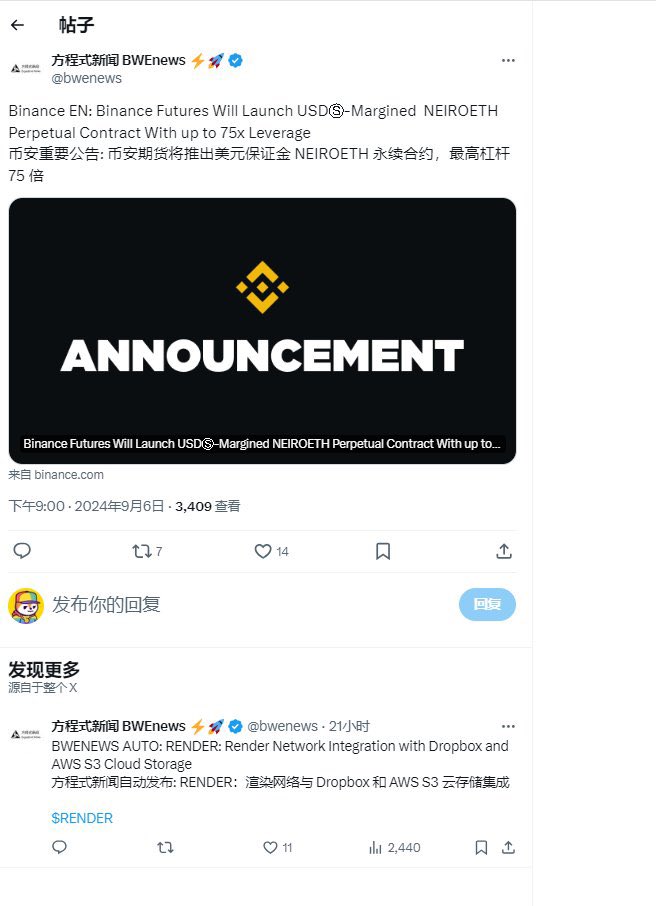Click the reply text field
Image resolution: width=656 pixels, height=906 pixels.
point(251,604)
